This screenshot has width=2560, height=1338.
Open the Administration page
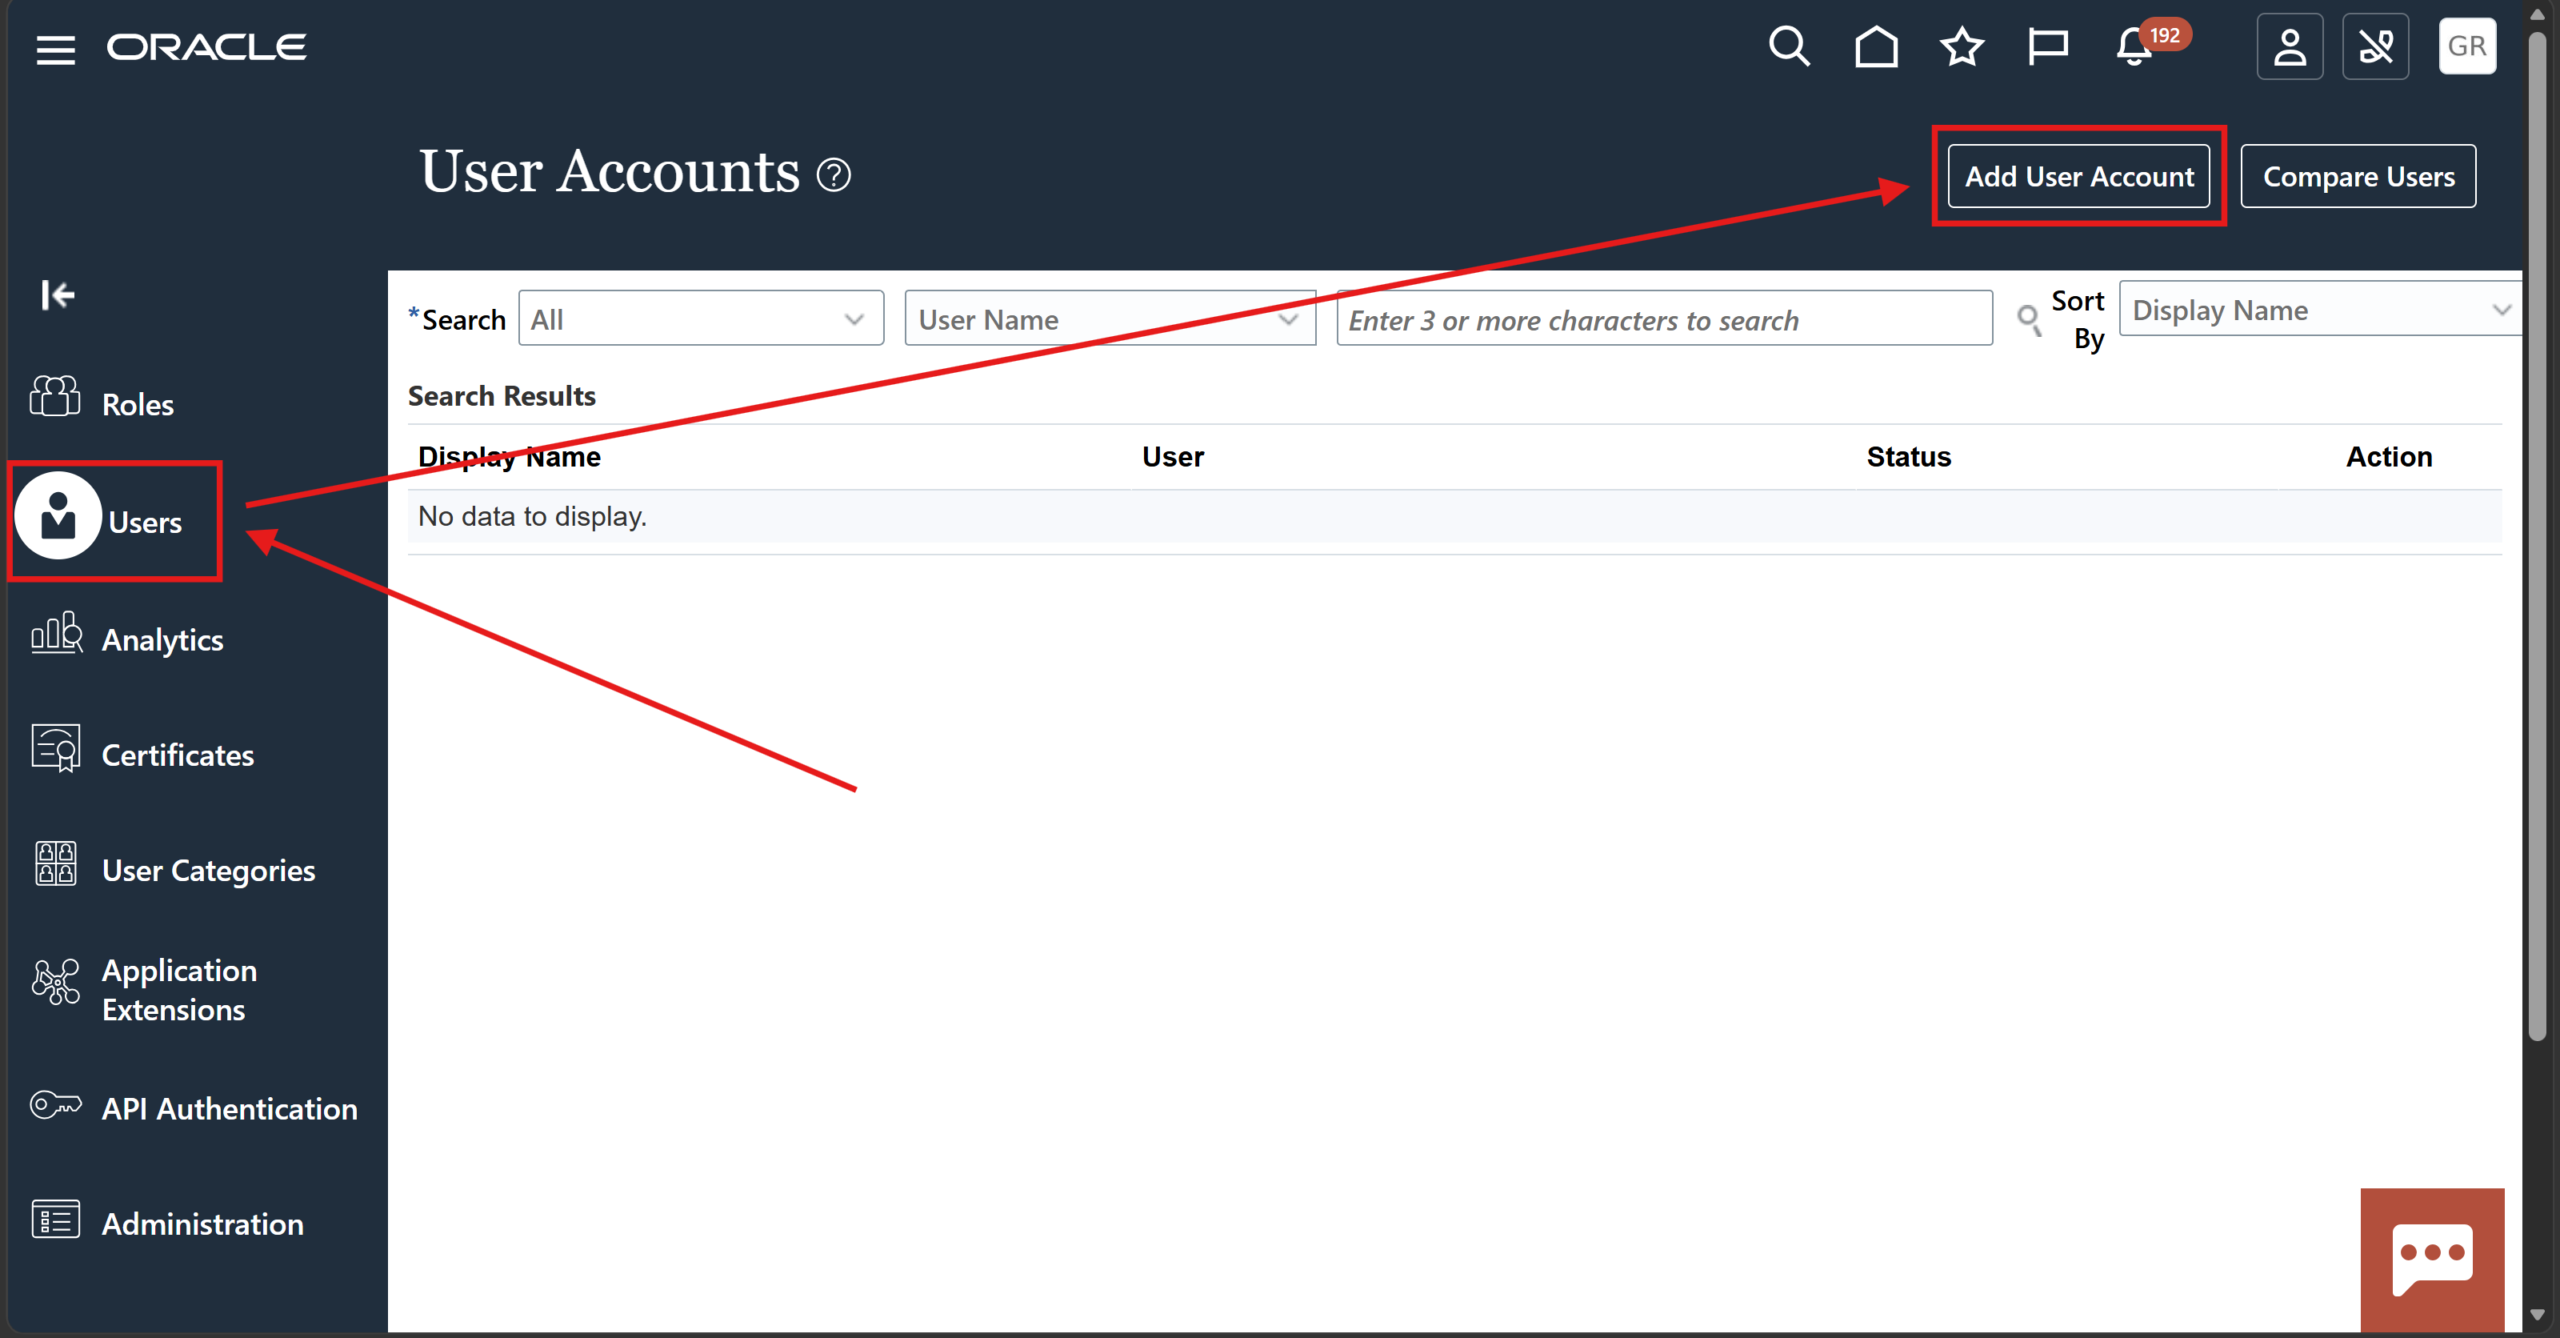203,1224
